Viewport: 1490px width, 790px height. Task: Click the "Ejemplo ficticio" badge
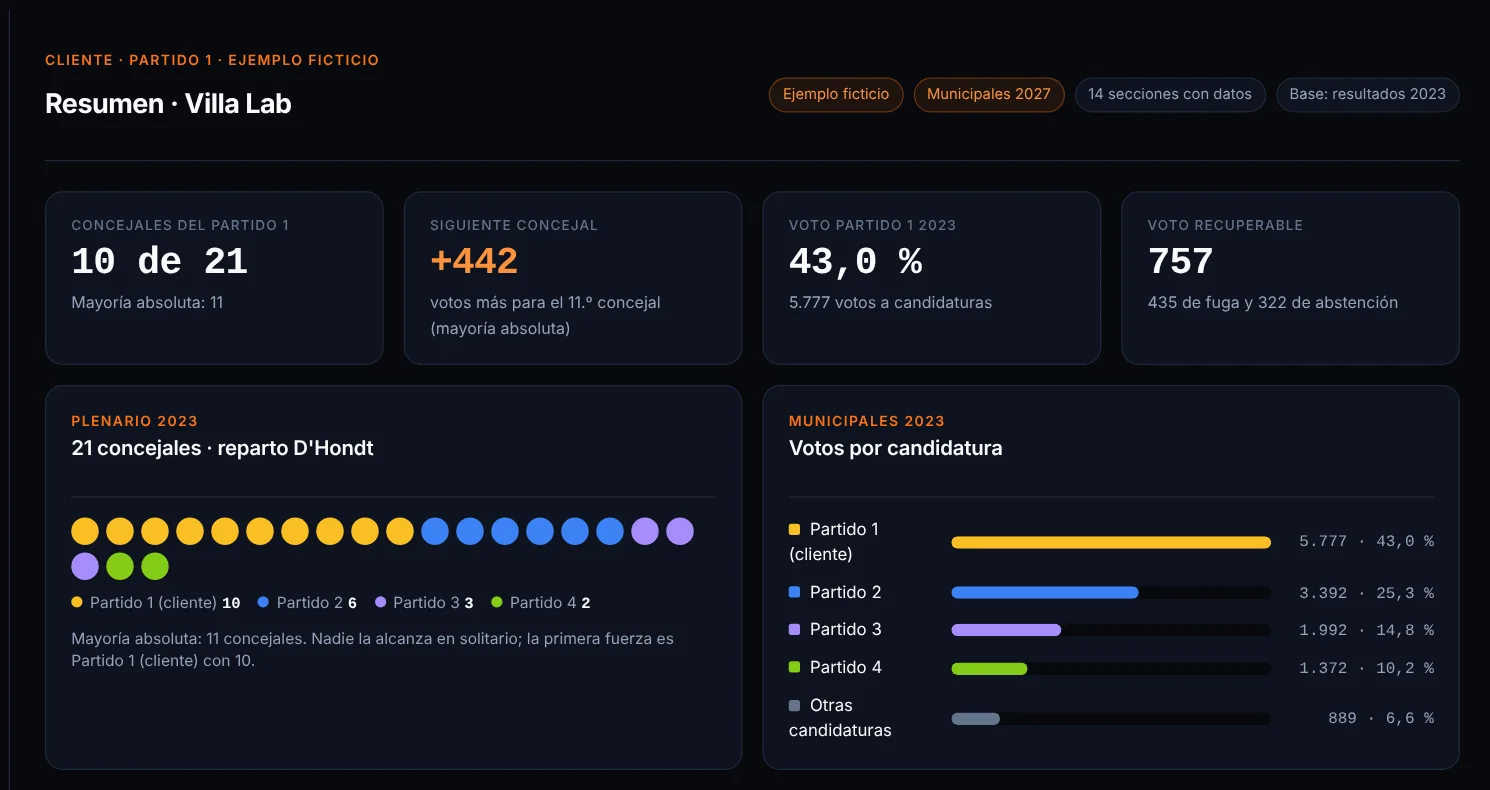[836, 95]
